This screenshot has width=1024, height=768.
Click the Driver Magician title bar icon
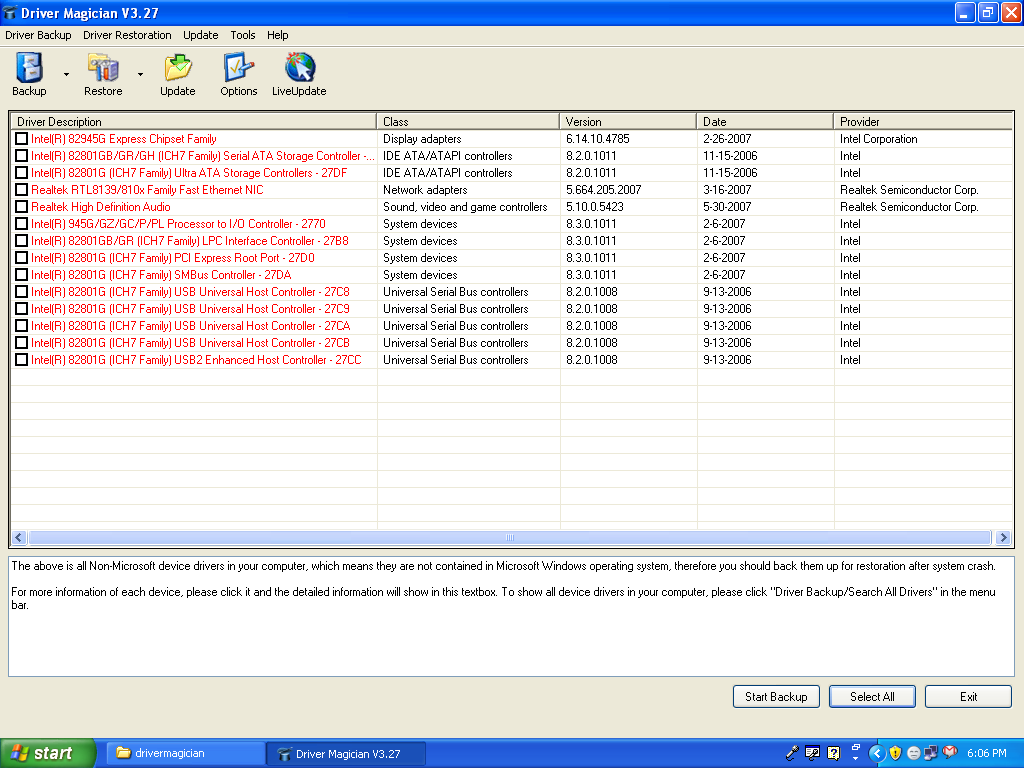10,12
